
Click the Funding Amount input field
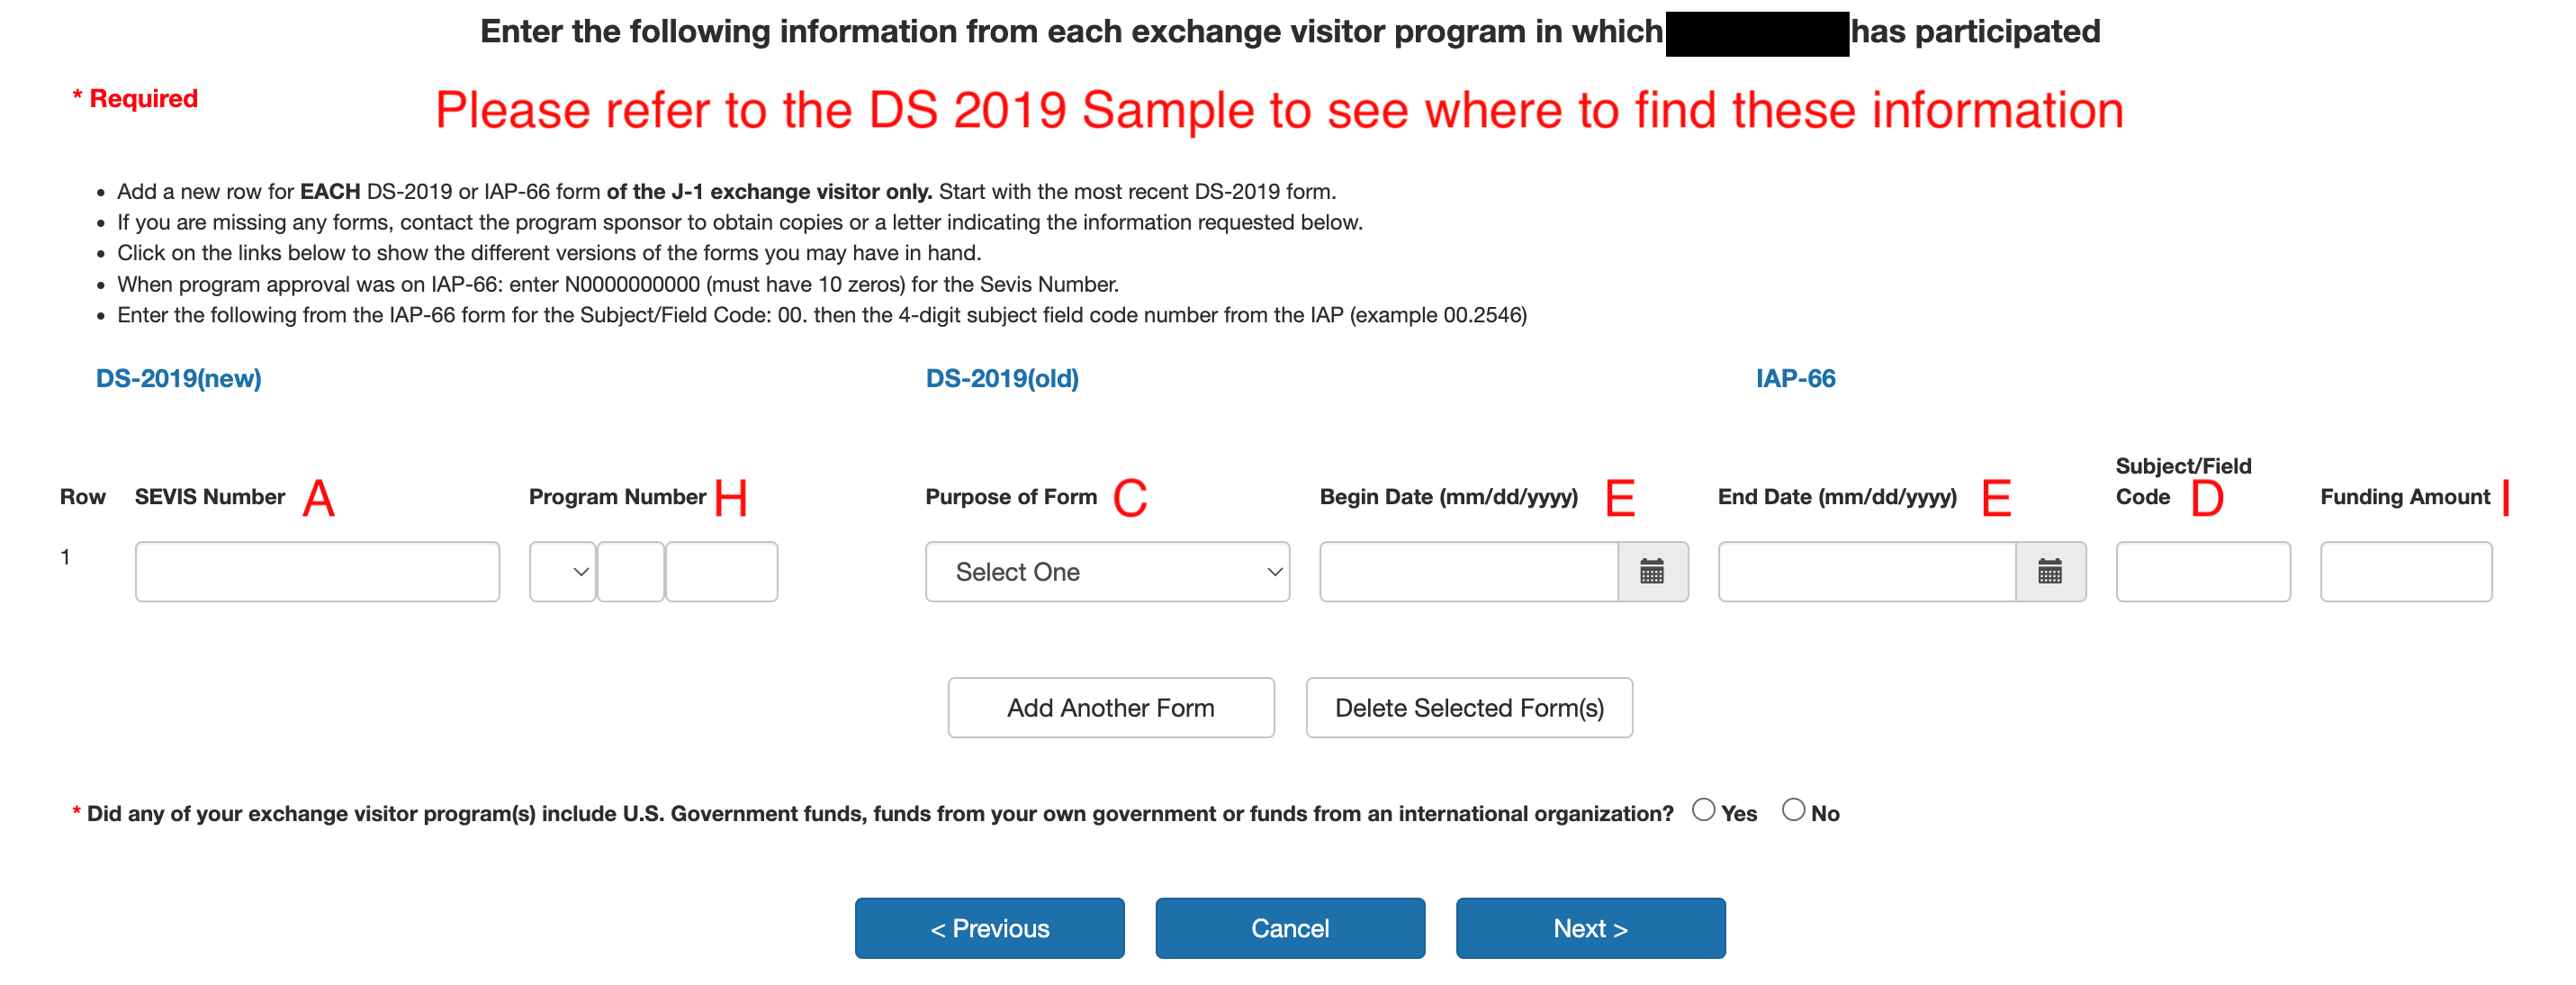[x=2405, y=572]
